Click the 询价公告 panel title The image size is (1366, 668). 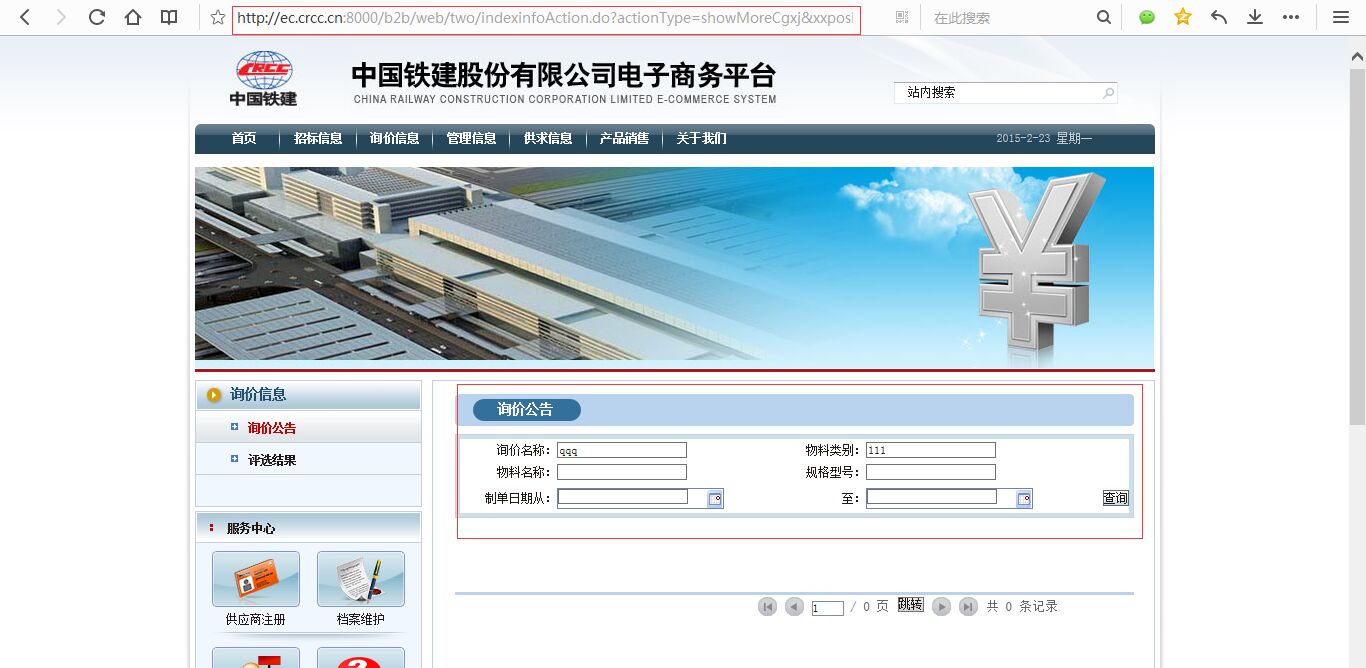pos(526,410)
